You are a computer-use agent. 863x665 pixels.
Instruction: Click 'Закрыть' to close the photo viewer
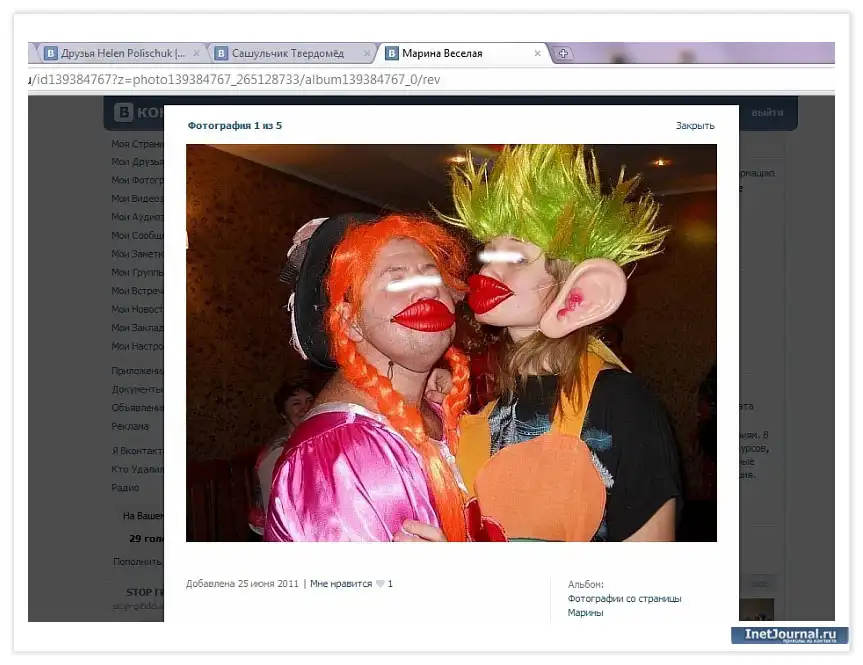click(694, 126)
